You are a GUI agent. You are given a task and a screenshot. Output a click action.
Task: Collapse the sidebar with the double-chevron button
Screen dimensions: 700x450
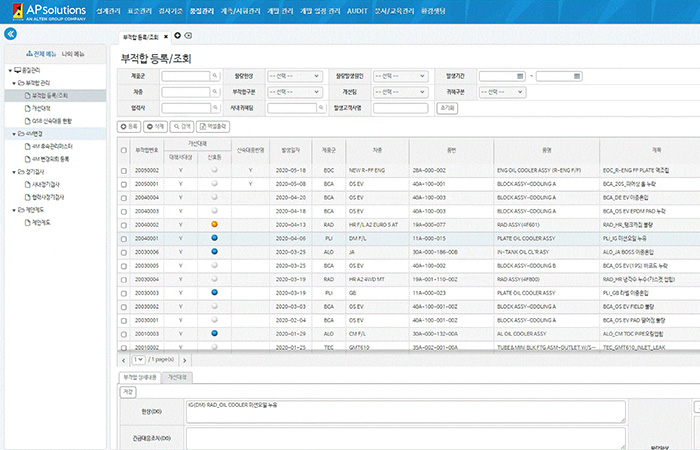tap(10, 34)
